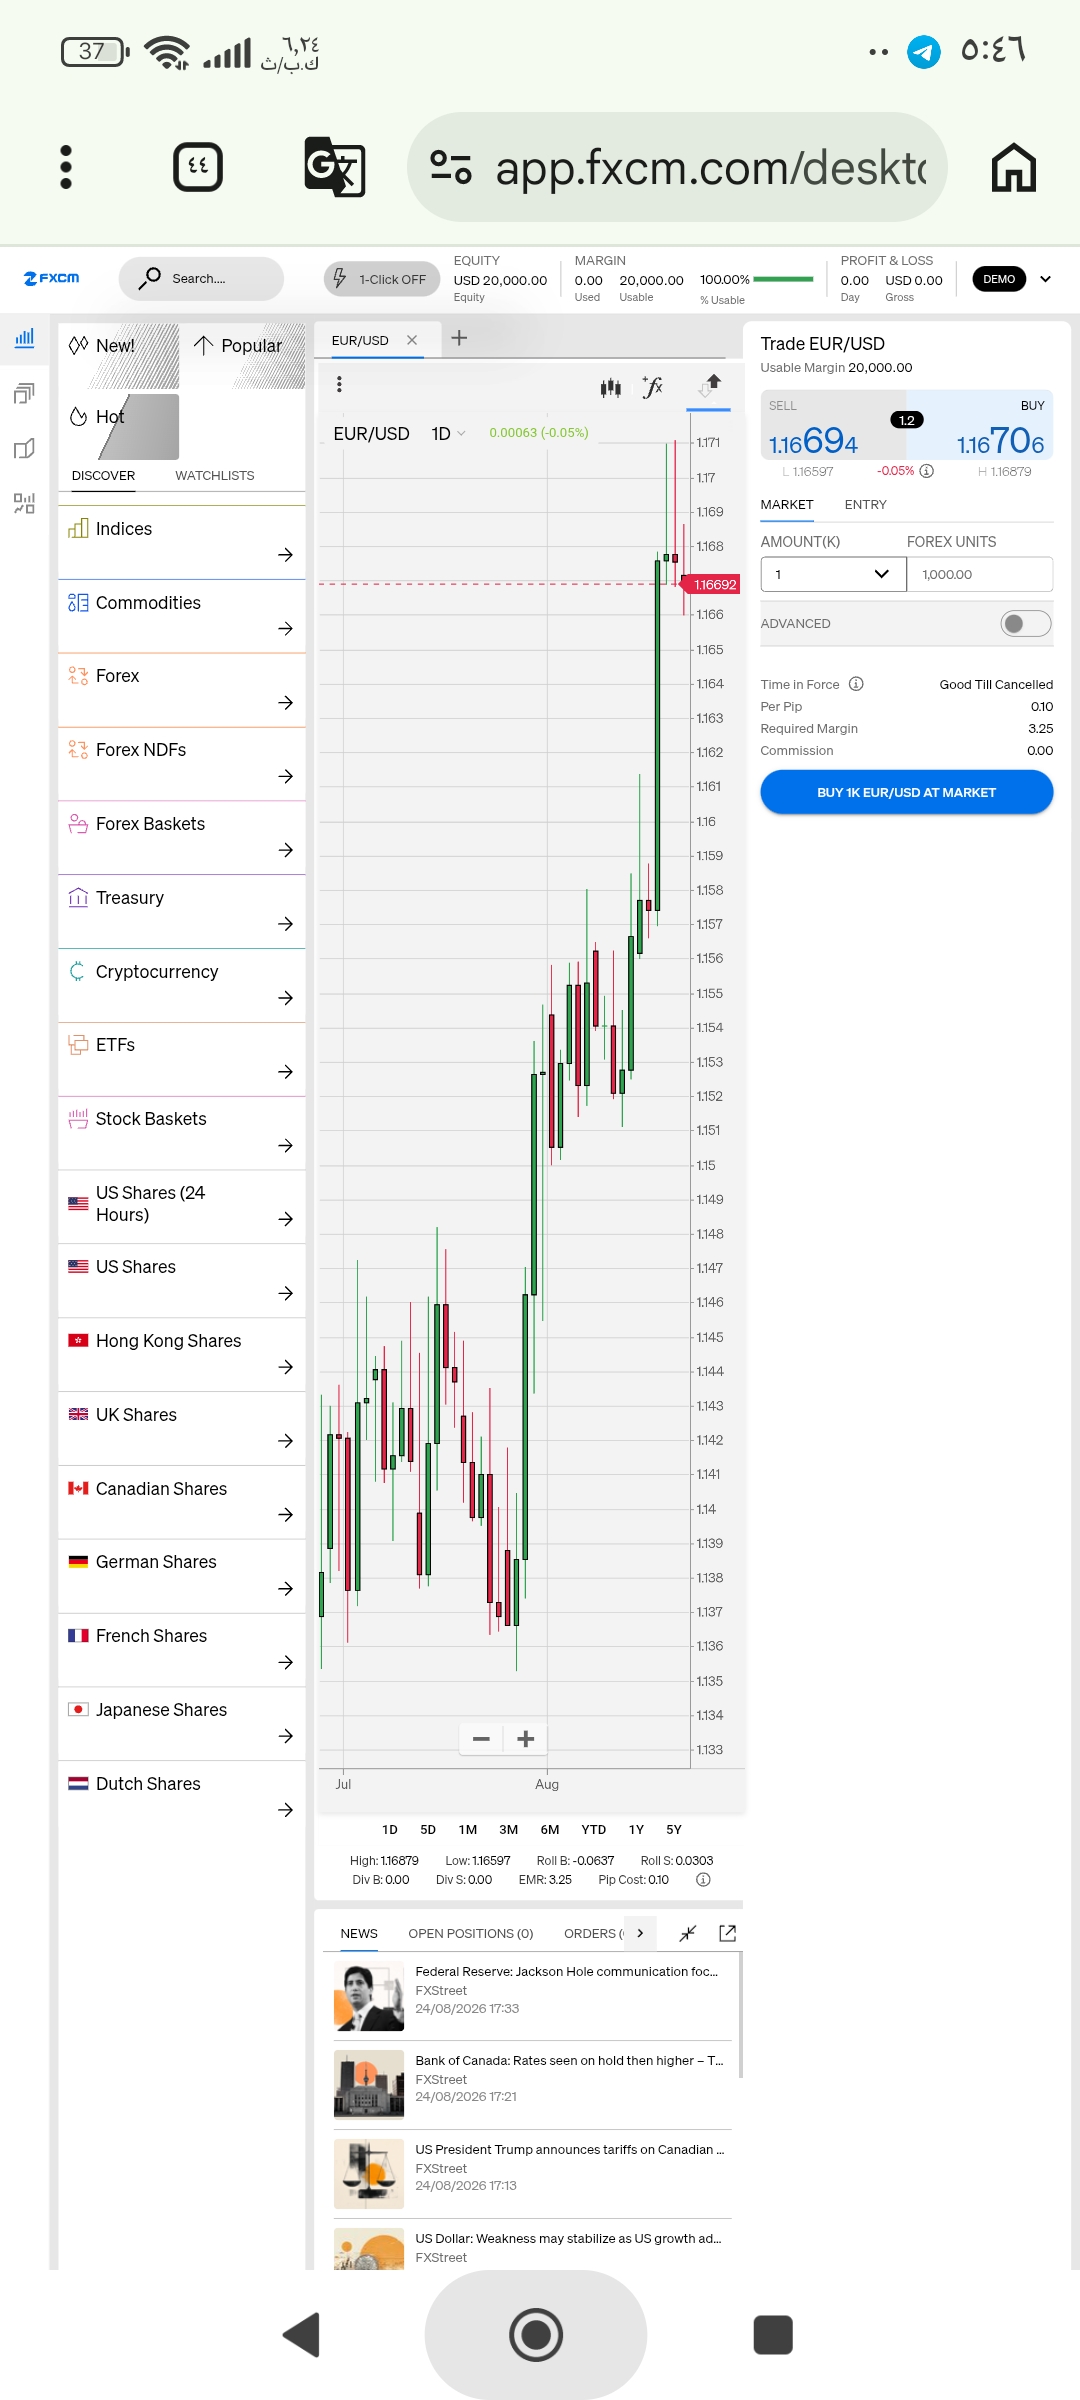Viewport: 1080px width, 2400px height.
Task: Select the MARKET order tab
Action: tap(787, 505)
